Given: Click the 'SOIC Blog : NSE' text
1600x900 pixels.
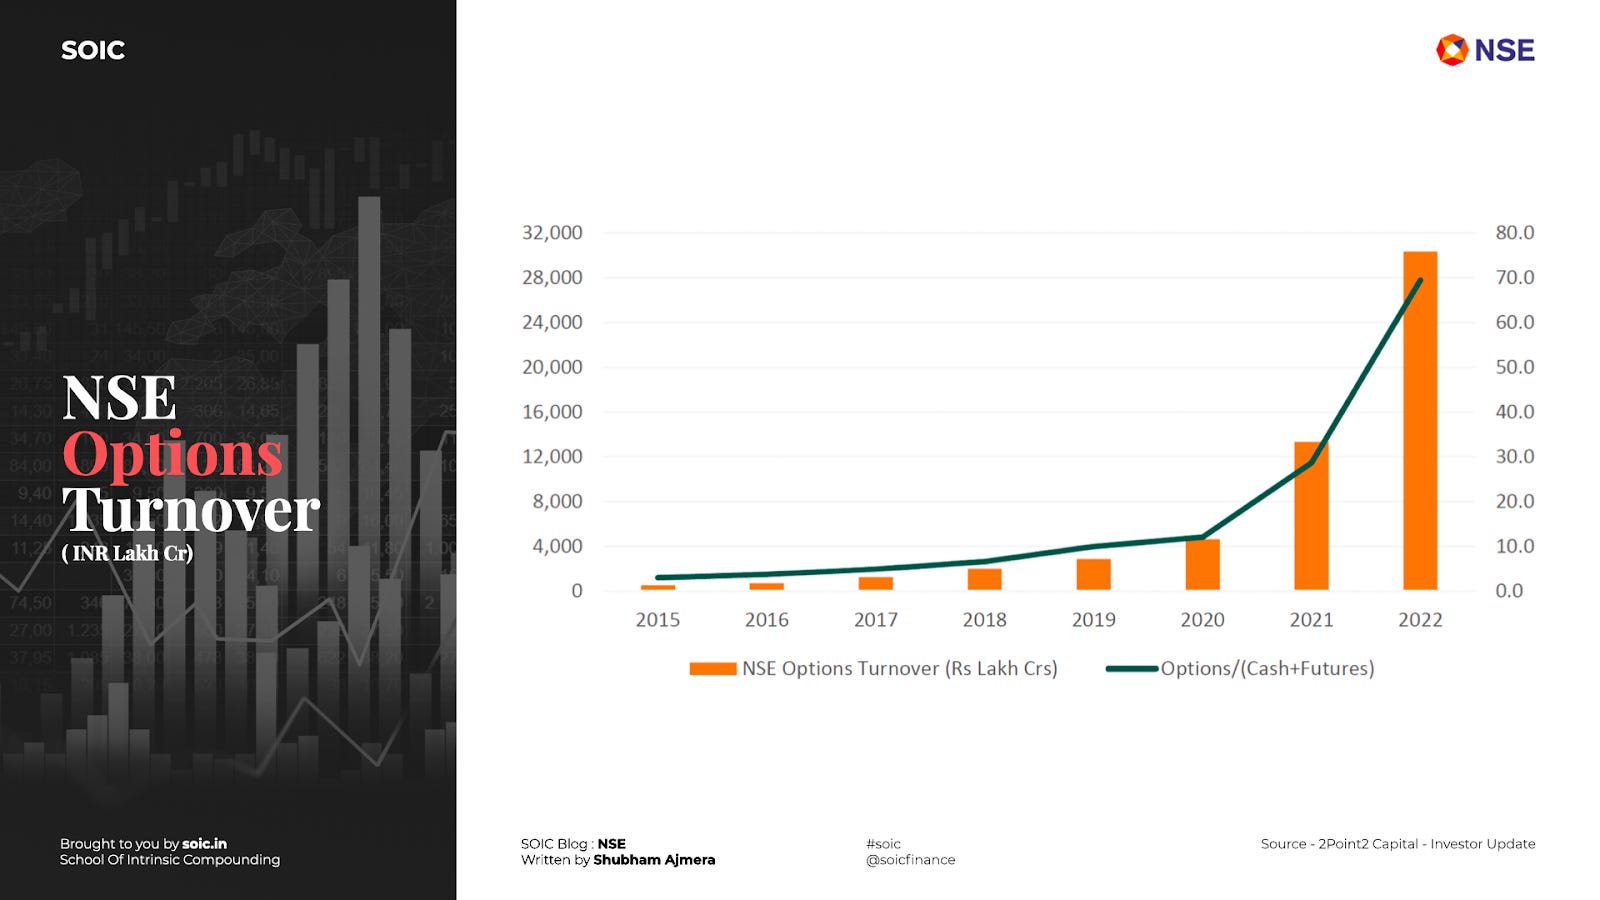Looking at the screenshot, I should (573, 844).
